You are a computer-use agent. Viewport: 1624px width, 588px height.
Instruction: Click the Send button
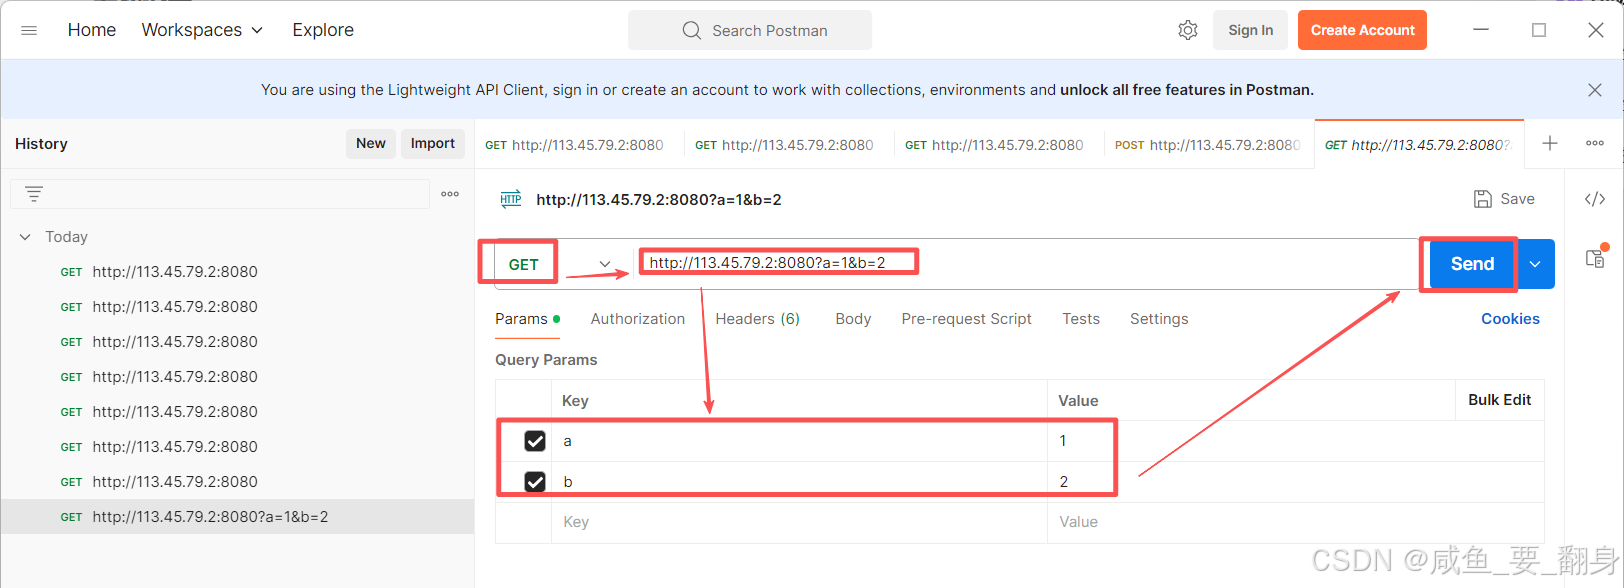1472,264
